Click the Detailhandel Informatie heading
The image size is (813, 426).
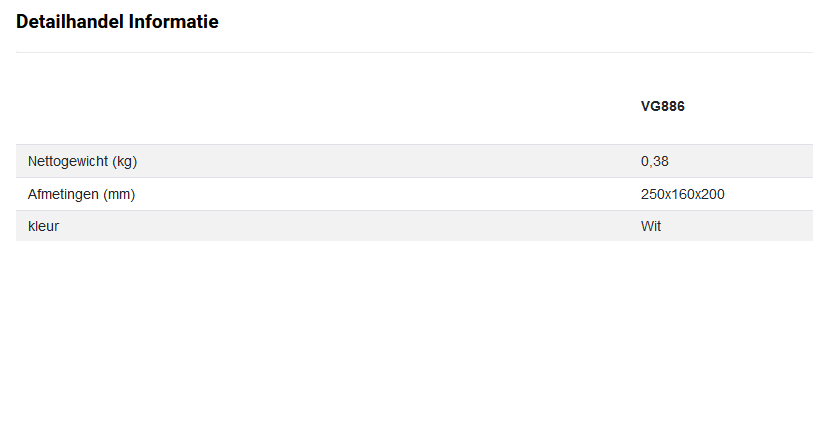(x=117, y=22)
